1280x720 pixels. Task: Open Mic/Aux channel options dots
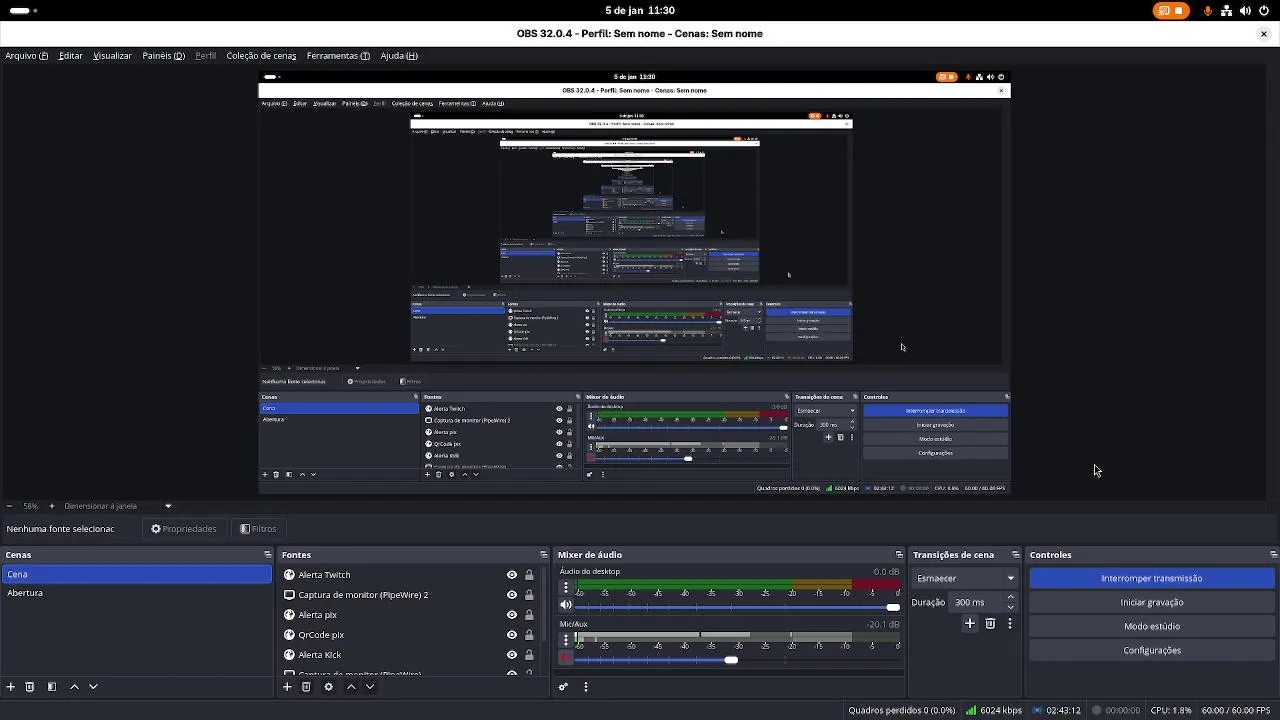tap(566, 640)
